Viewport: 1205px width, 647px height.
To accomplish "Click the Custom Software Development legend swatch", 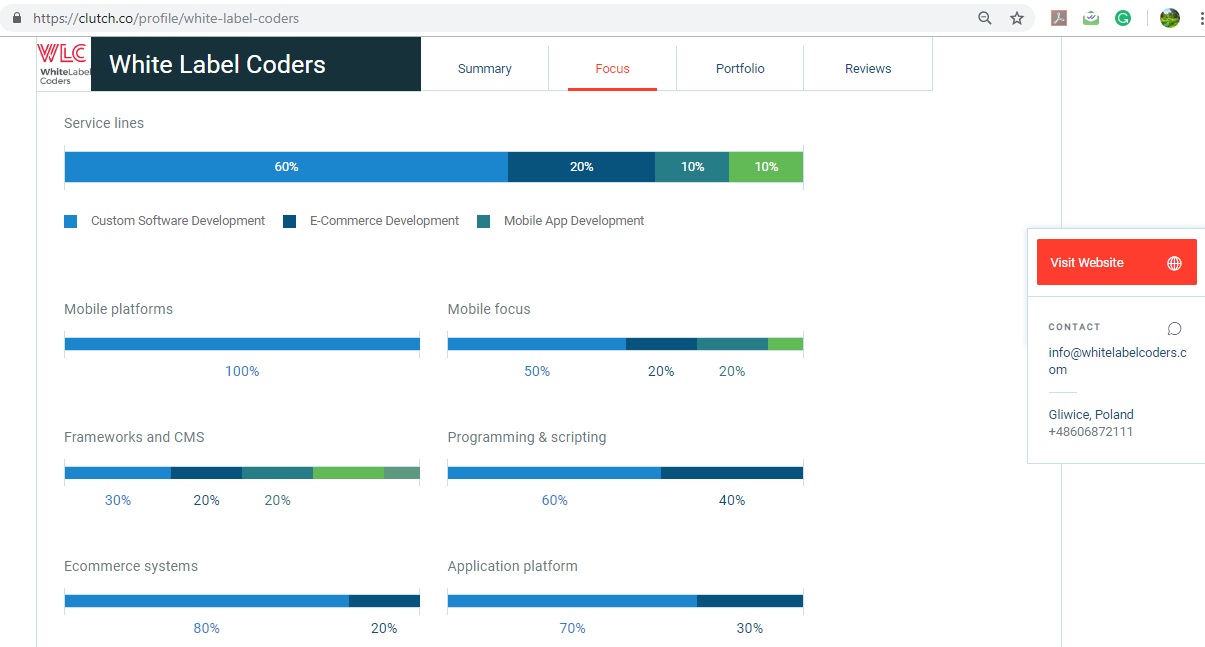I will point(70,221).
